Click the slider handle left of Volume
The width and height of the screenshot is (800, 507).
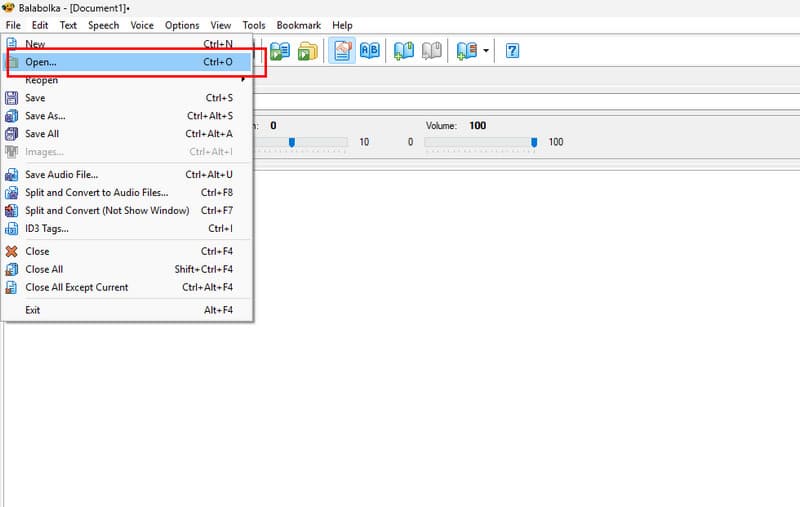pos(292,143)
